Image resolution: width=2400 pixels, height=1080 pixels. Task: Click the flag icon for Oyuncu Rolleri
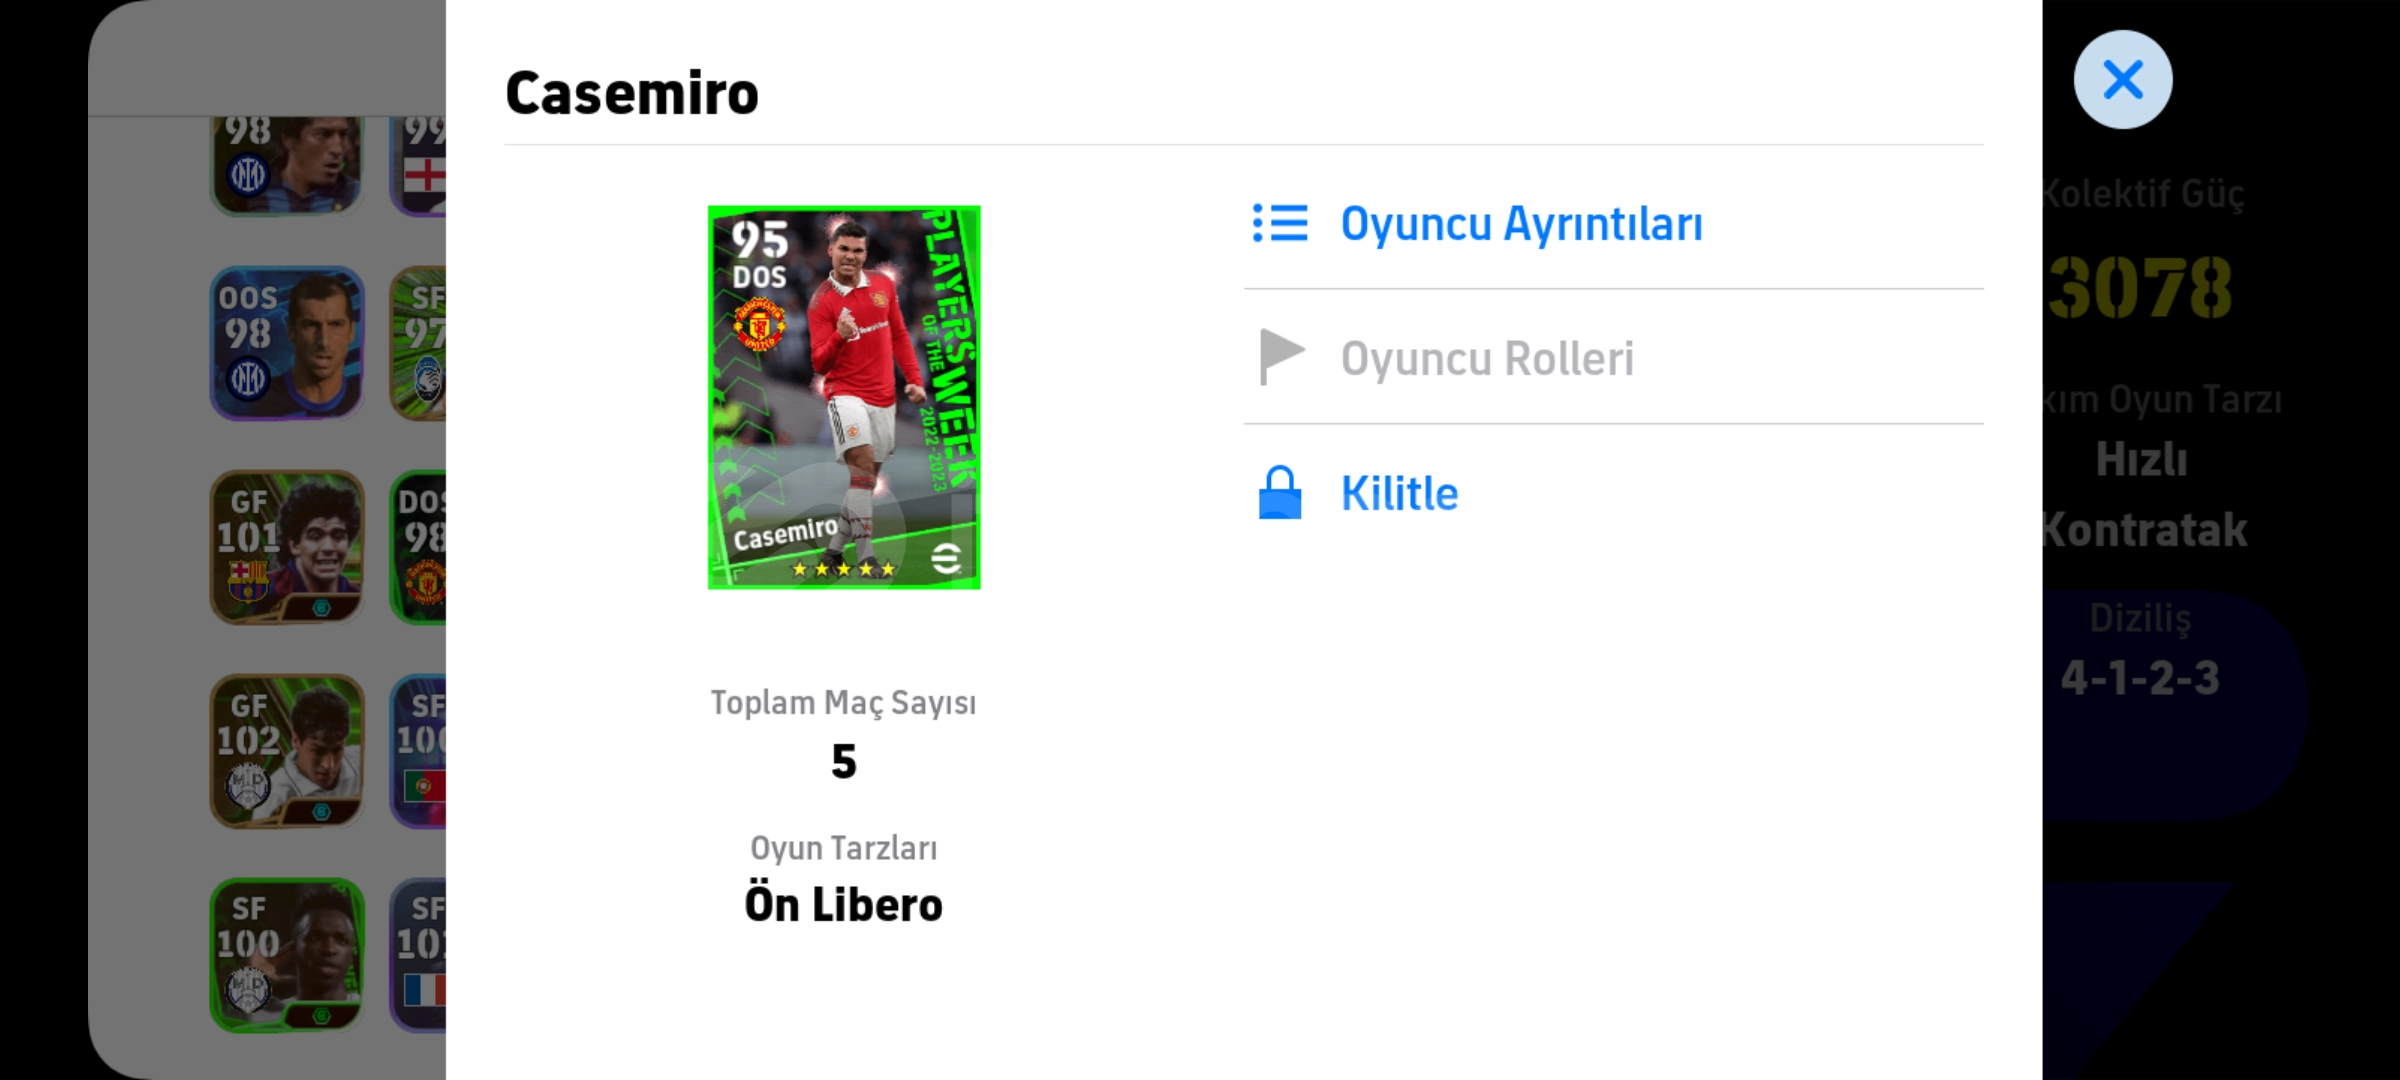coord(1281,357)
